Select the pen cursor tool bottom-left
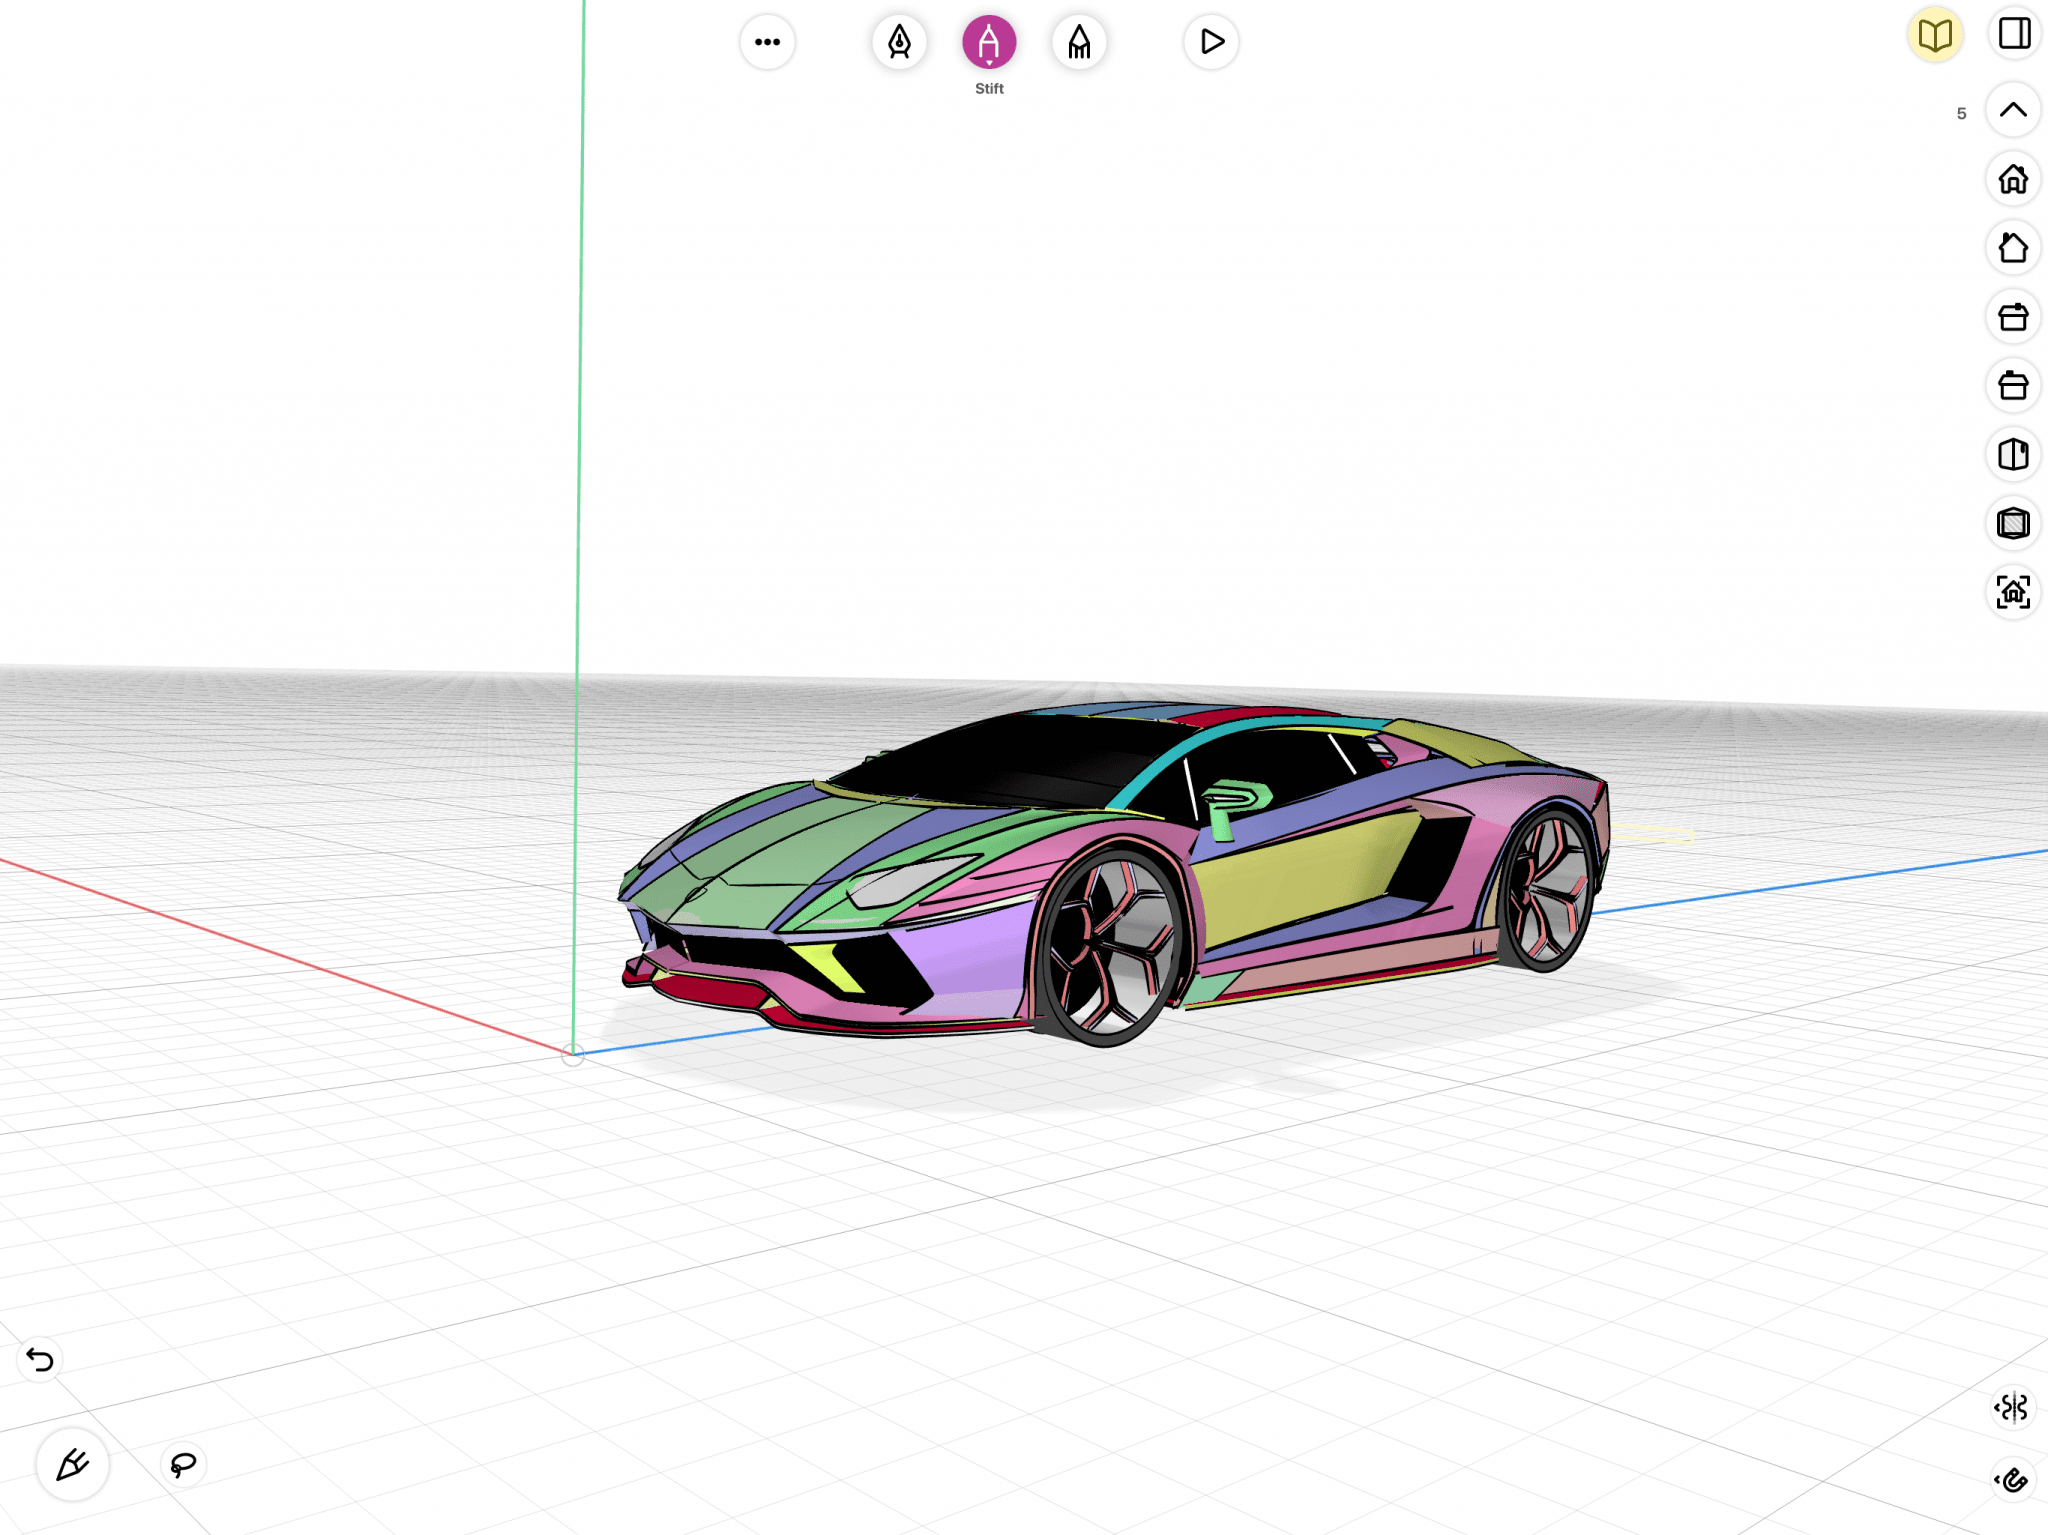This screenshot has width=2048, height=1535. pos(72,1465)
